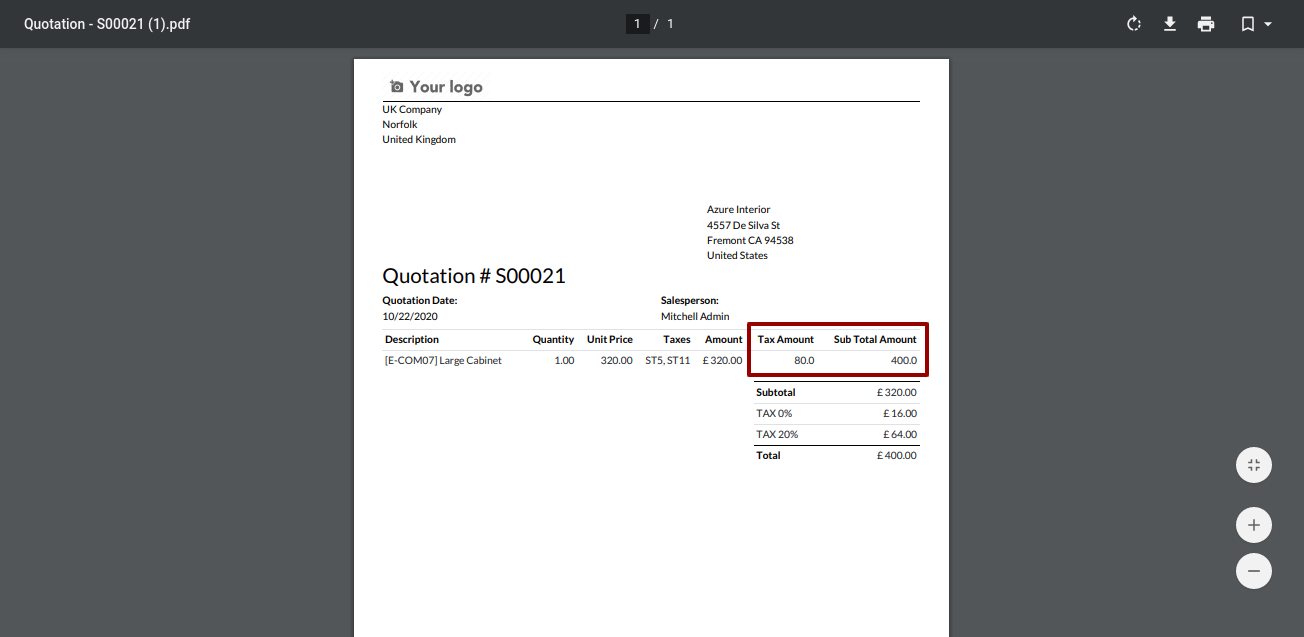Click the 4557 De Silva St address line

tap(743, 226)
